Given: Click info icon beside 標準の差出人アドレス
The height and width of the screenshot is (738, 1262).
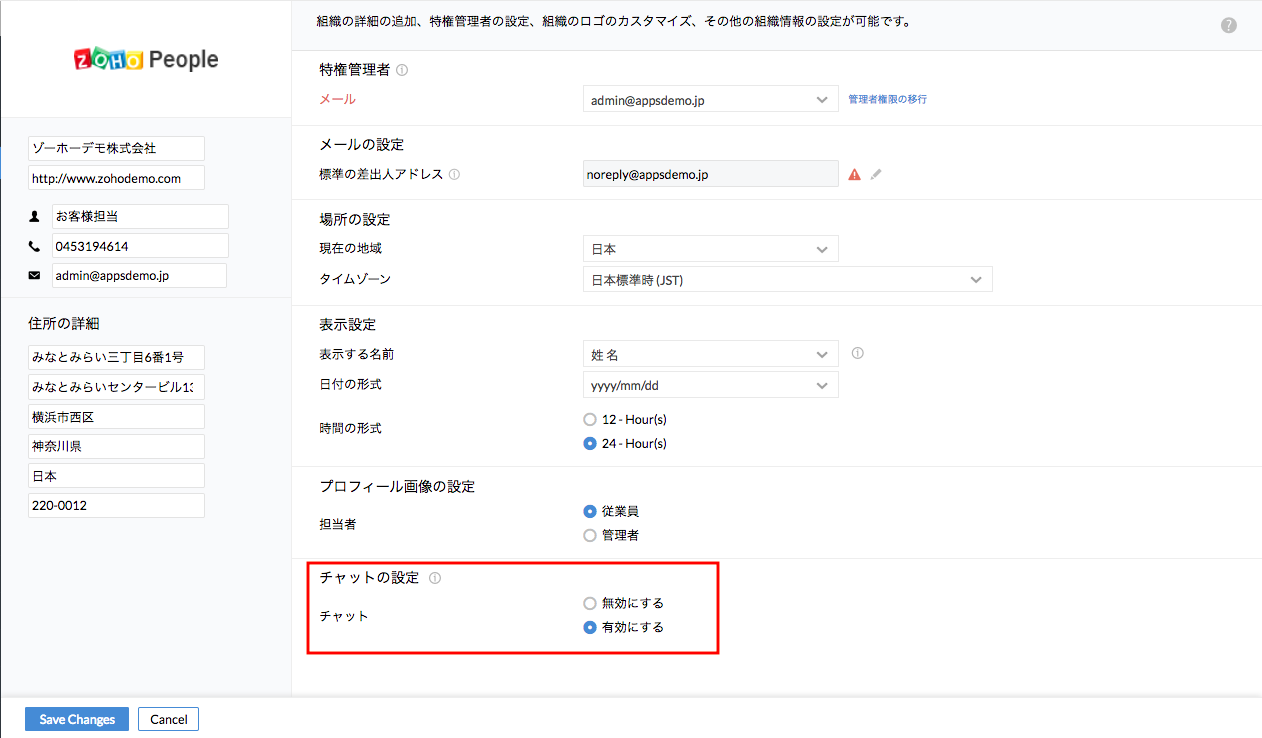Looking at the screenshot, I should point(454,174).
